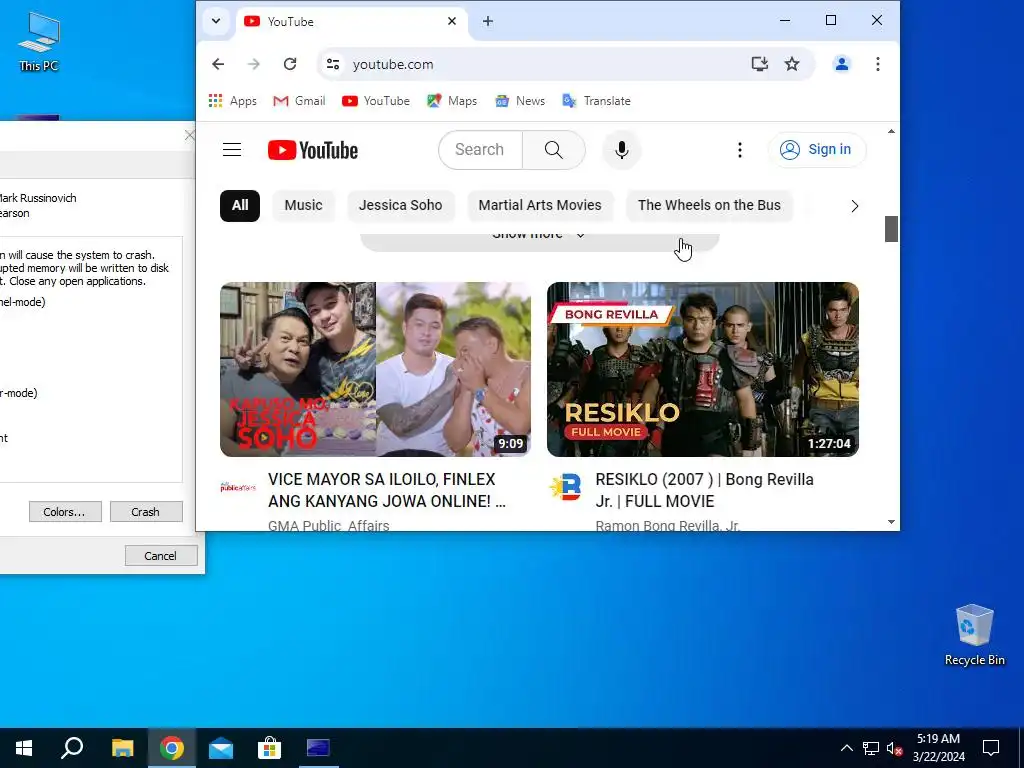Open File Explorer from taskbar
This screenshot has height=768, width=1024.
pyautogui.click(x=122, y=748)
